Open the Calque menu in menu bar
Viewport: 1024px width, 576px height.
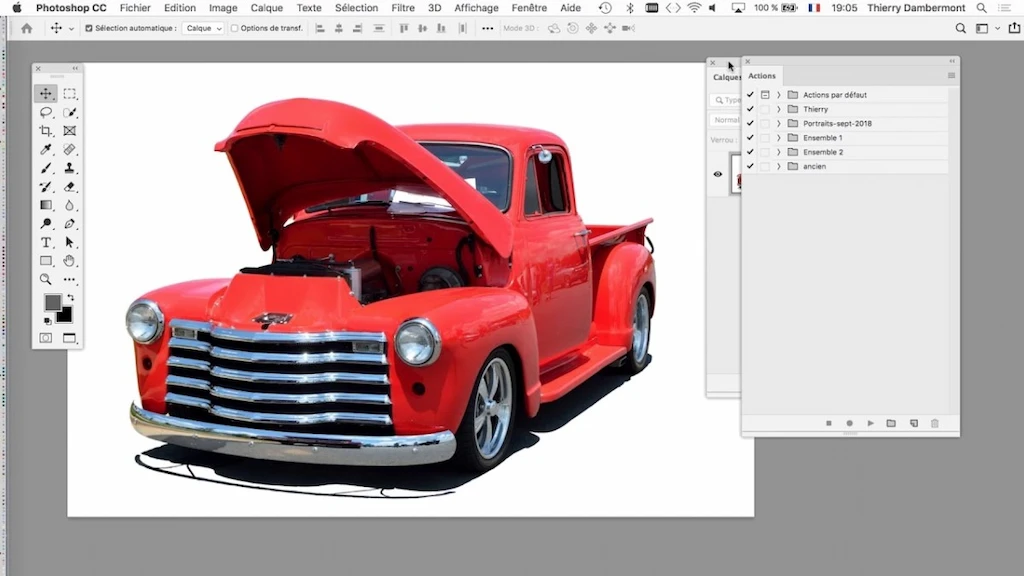coord(267,8)
